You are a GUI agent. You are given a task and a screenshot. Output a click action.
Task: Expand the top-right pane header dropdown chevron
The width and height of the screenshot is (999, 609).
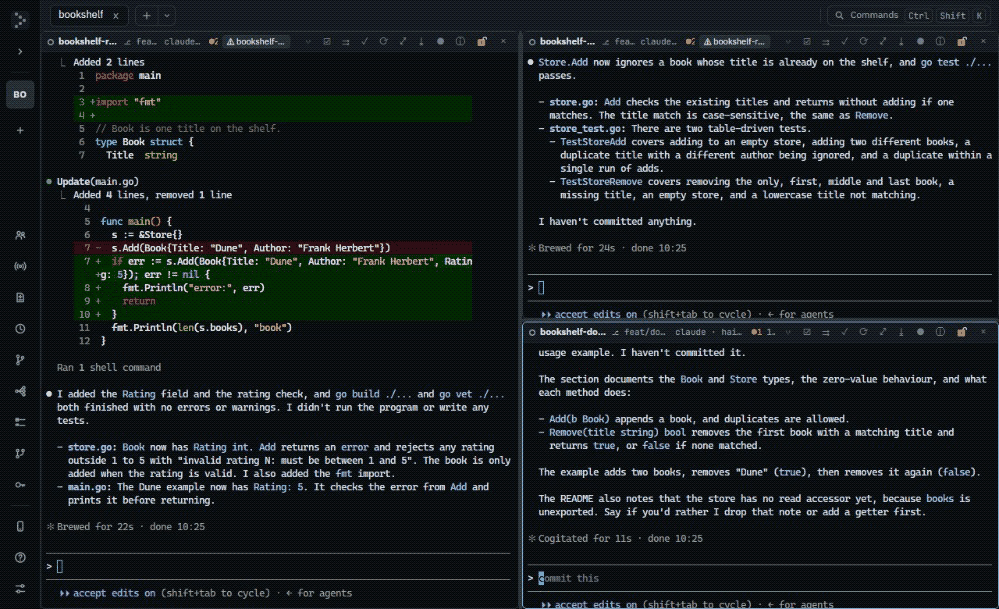pos(788,41)
